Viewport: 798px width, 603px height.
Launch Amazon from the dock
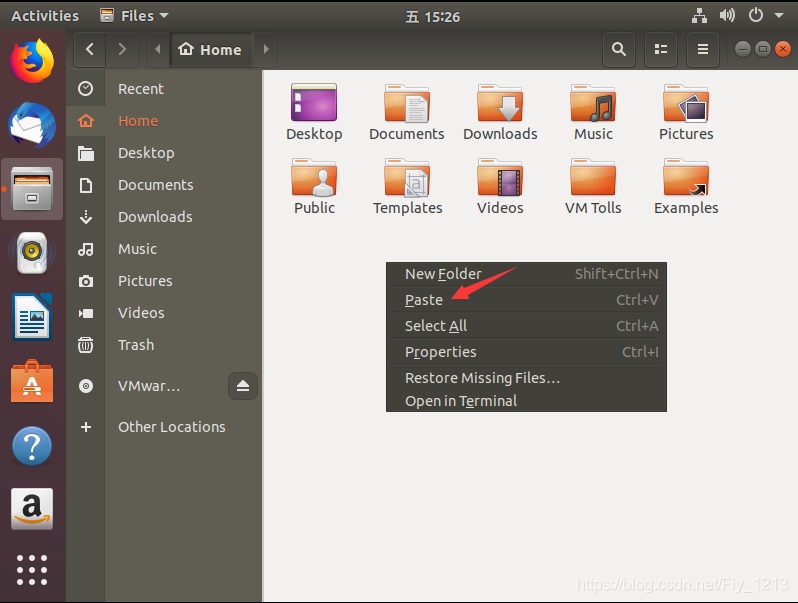pos(32,509)
